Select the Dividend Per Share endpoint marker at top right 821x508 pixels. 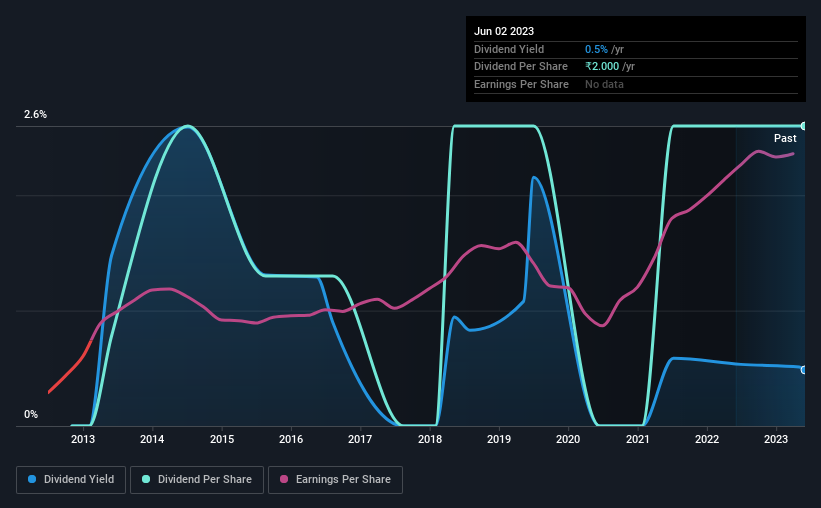point(804,126)
